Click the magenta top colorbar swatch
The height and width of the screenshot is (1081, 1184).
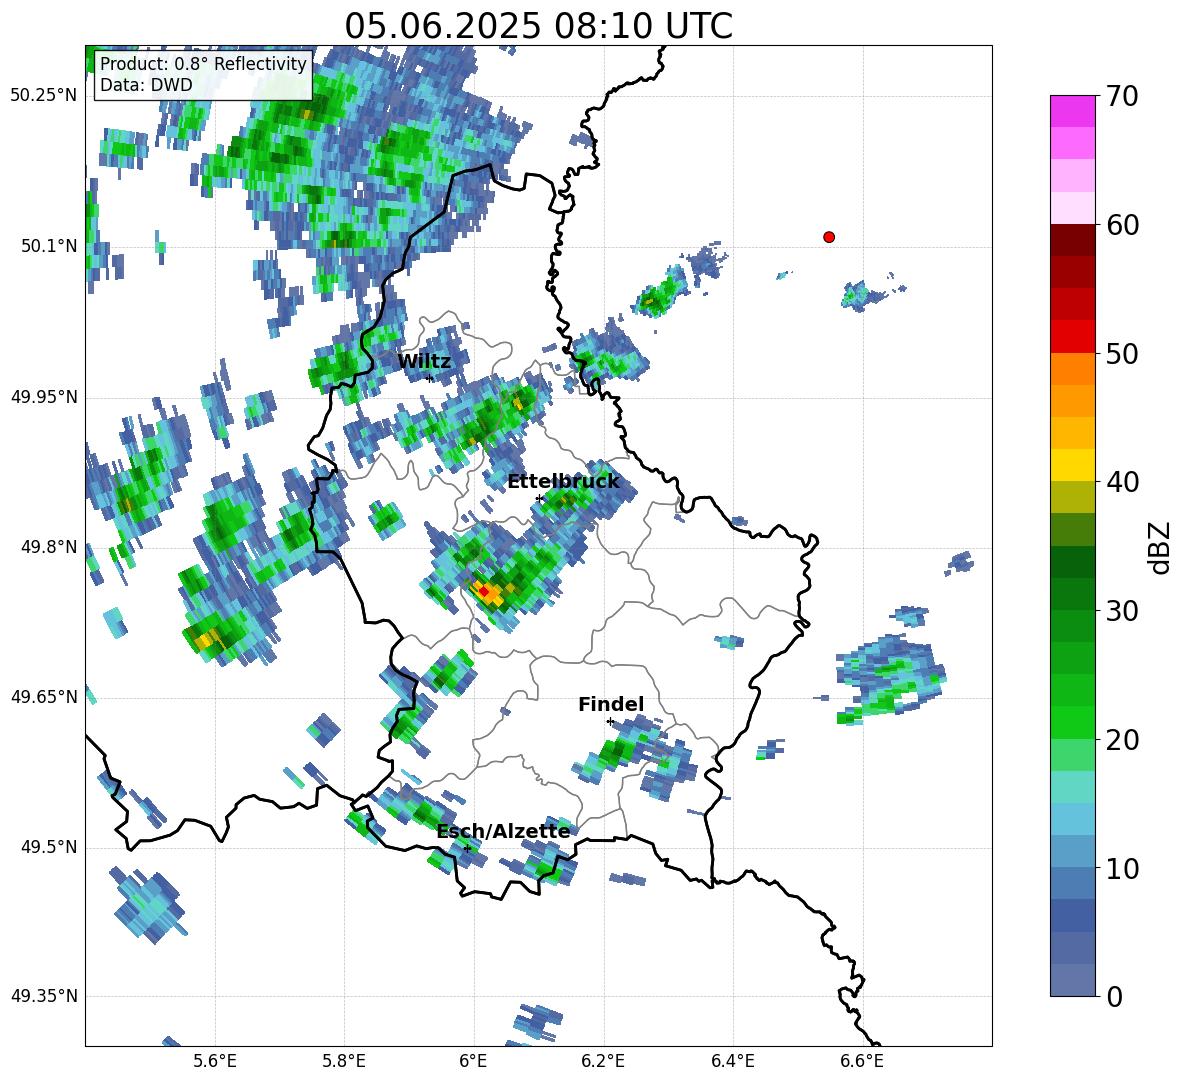[1072, 111]
